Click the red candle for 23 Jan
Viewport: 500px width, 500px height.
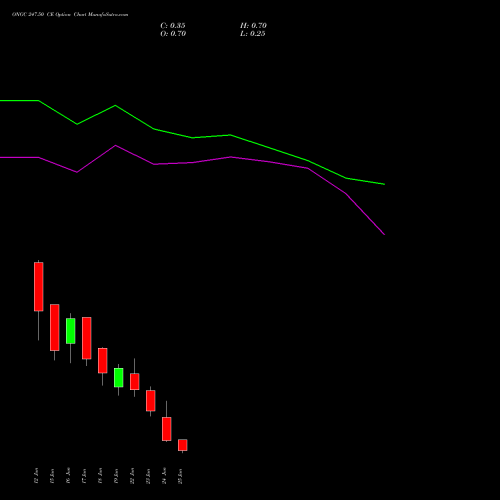click(151, 401)
